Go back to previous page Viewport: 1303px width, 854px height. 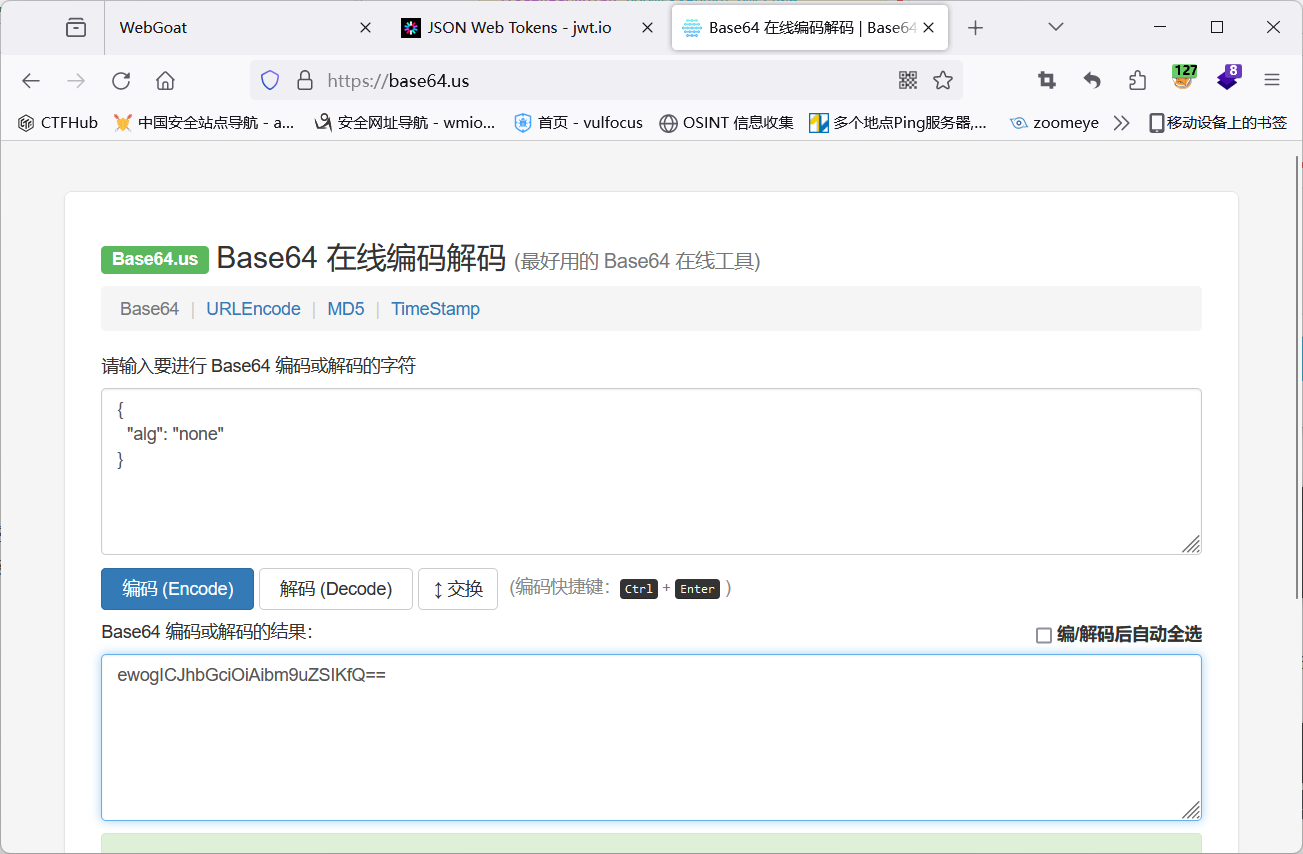coord(31,81)
